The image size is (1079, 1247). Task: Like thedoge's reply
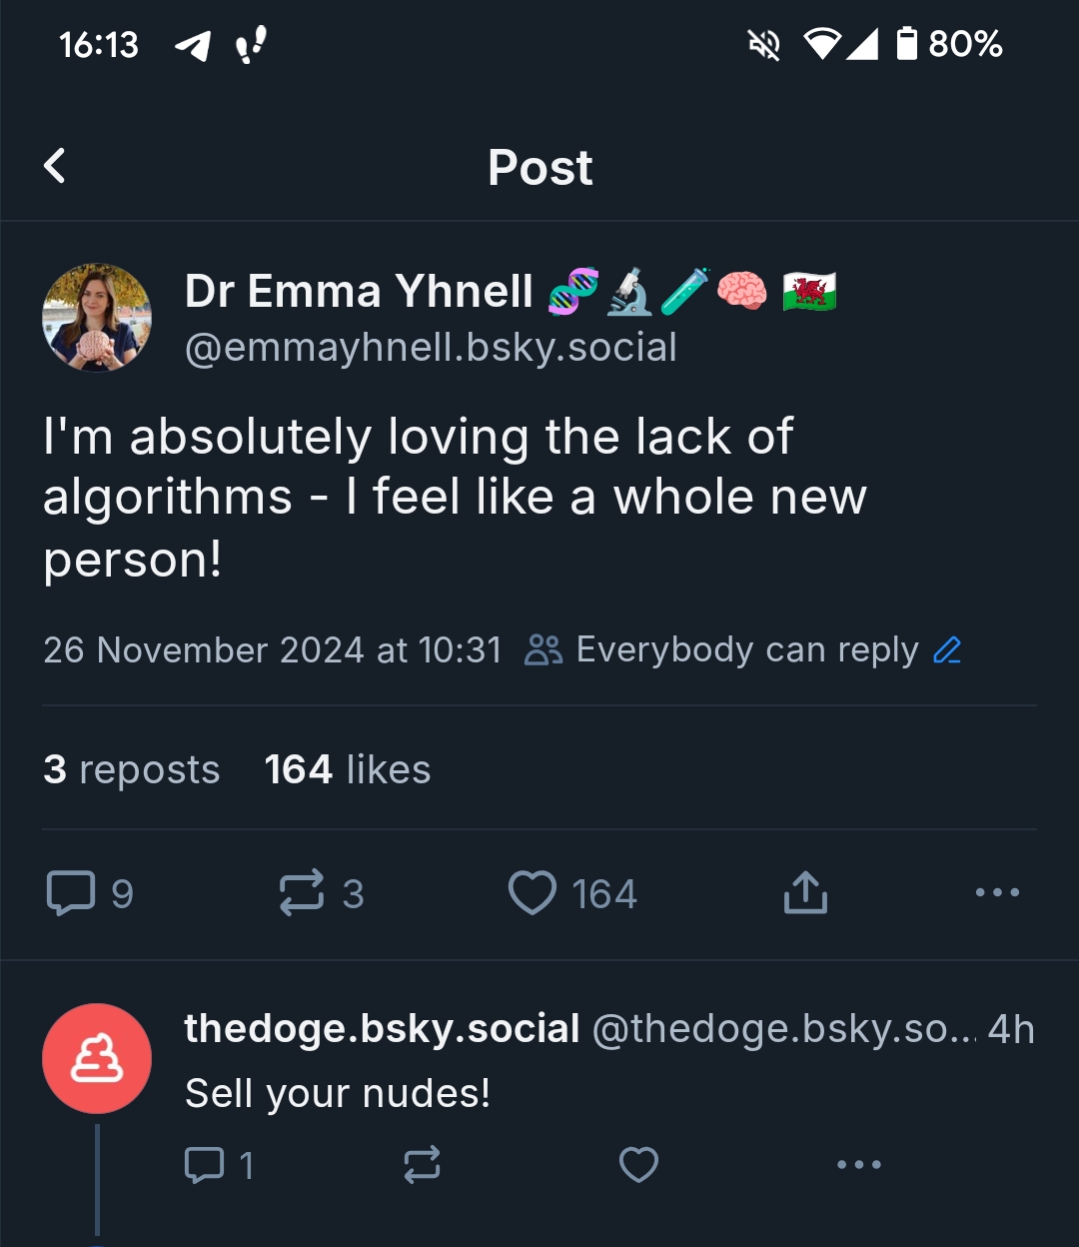coord(639,1165)
